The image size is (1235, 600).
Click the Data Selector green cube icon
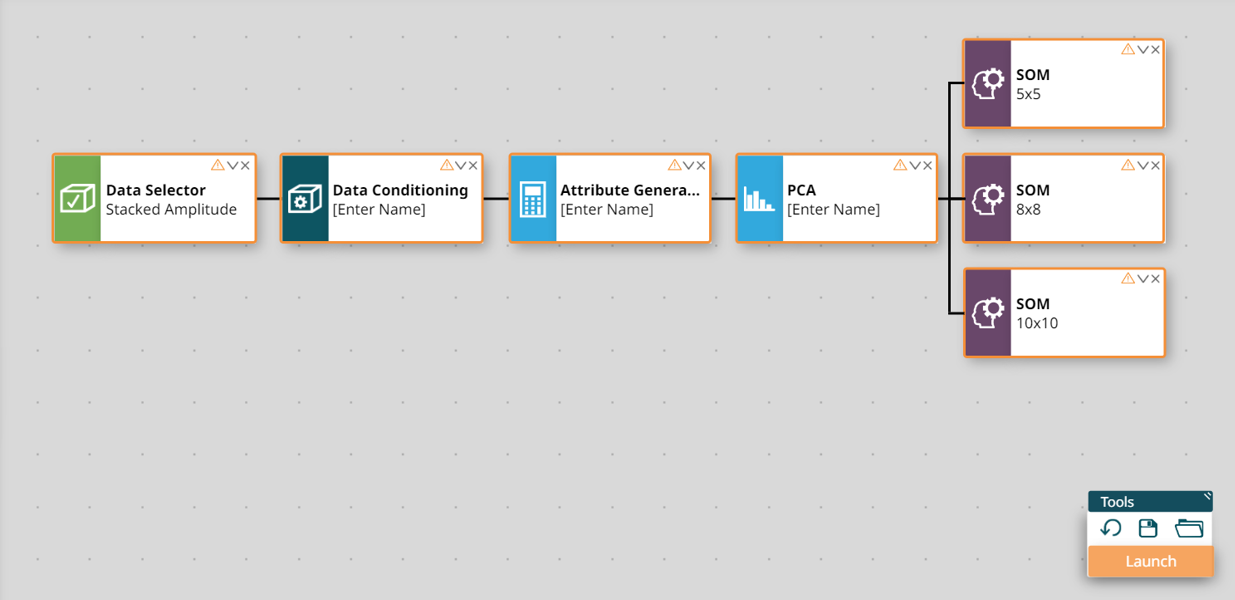[x=77, y=199]
